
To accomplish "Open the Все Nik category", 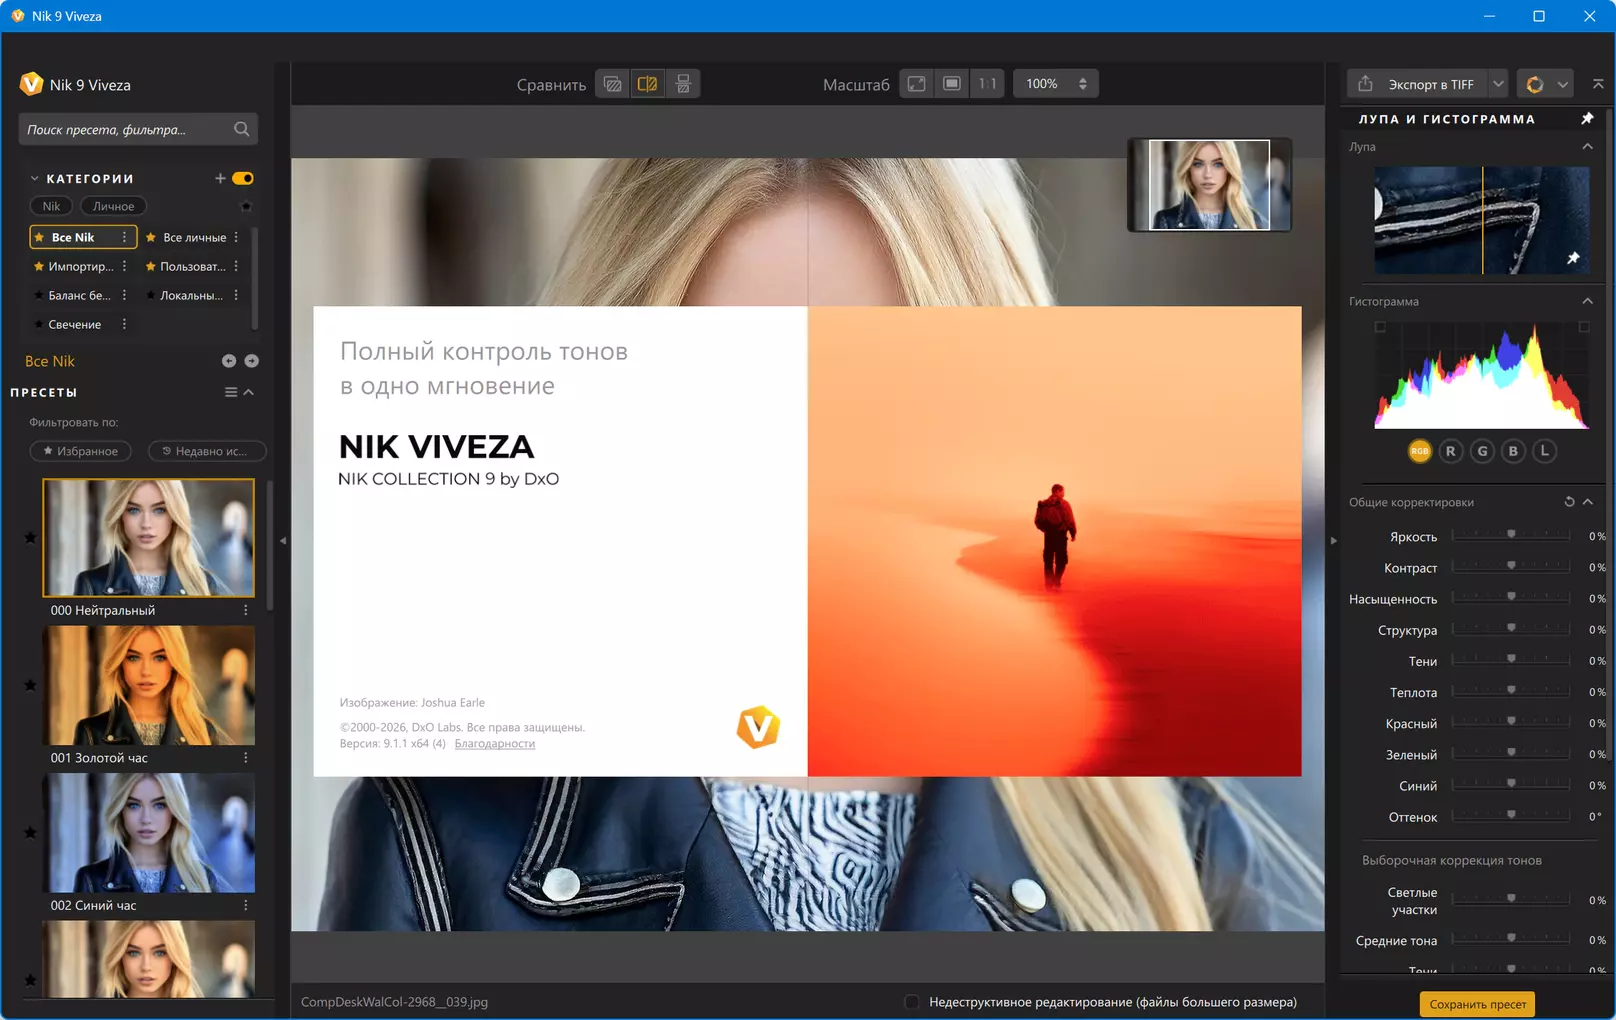I will (73, 237).
